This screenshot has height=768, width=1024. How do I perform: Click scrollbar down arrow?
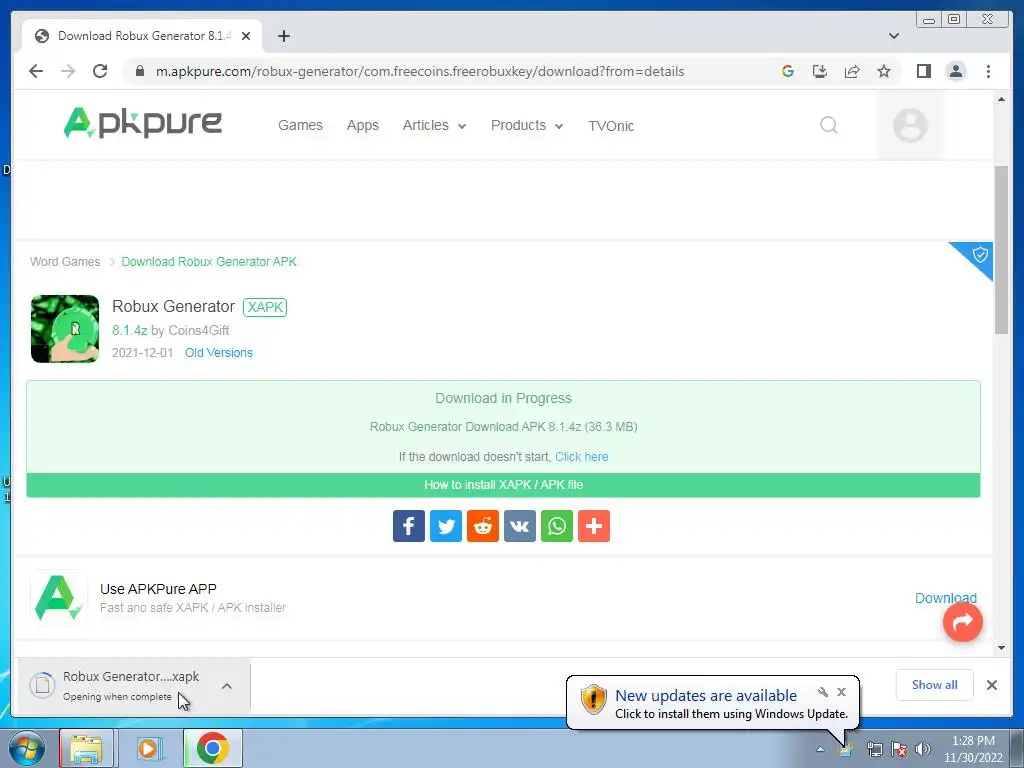pos(1001,648)
